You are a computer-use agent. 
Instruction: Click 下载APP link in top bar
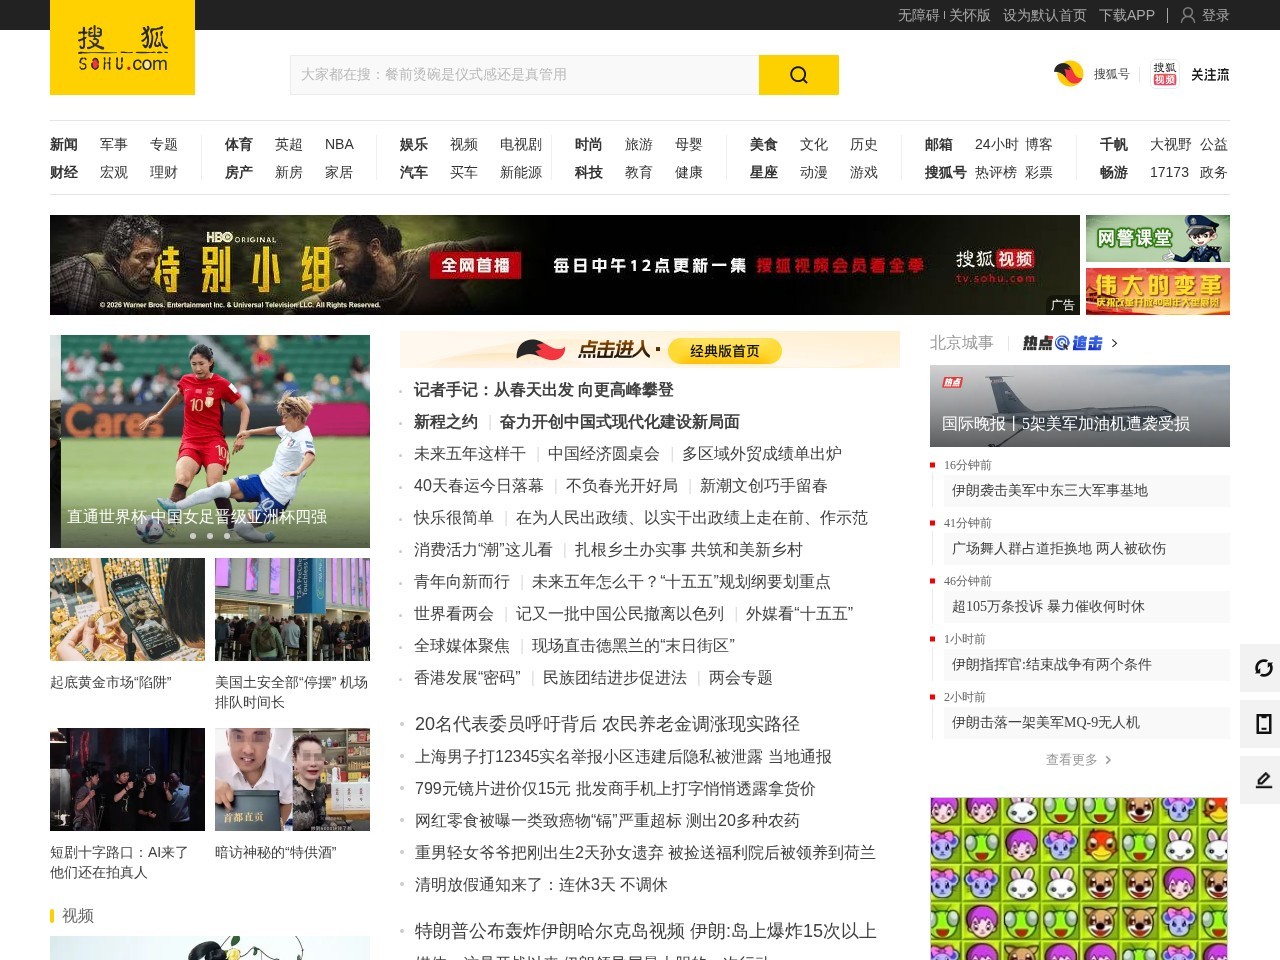coord(1126,15)
